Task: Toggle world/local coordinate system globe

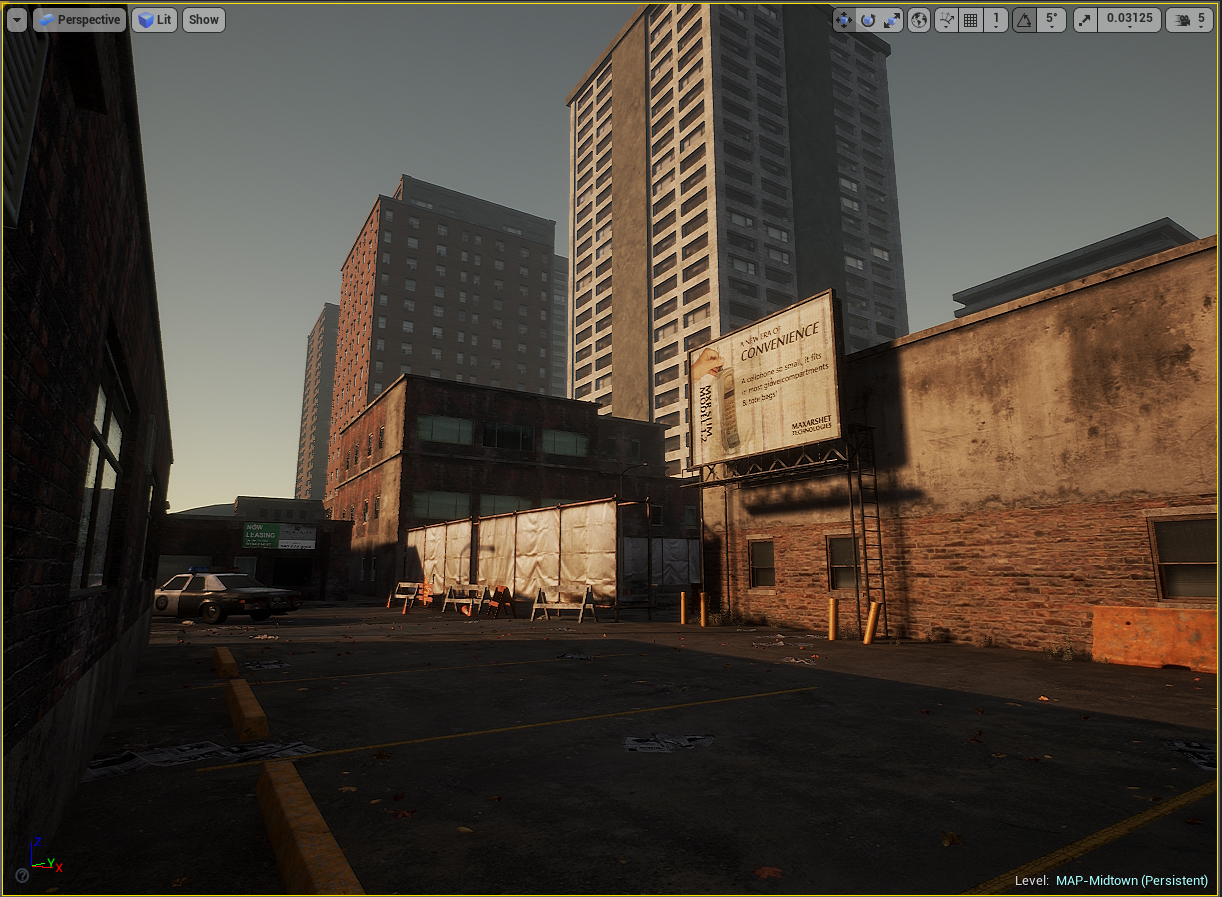Action: click(x=919, y=20)
